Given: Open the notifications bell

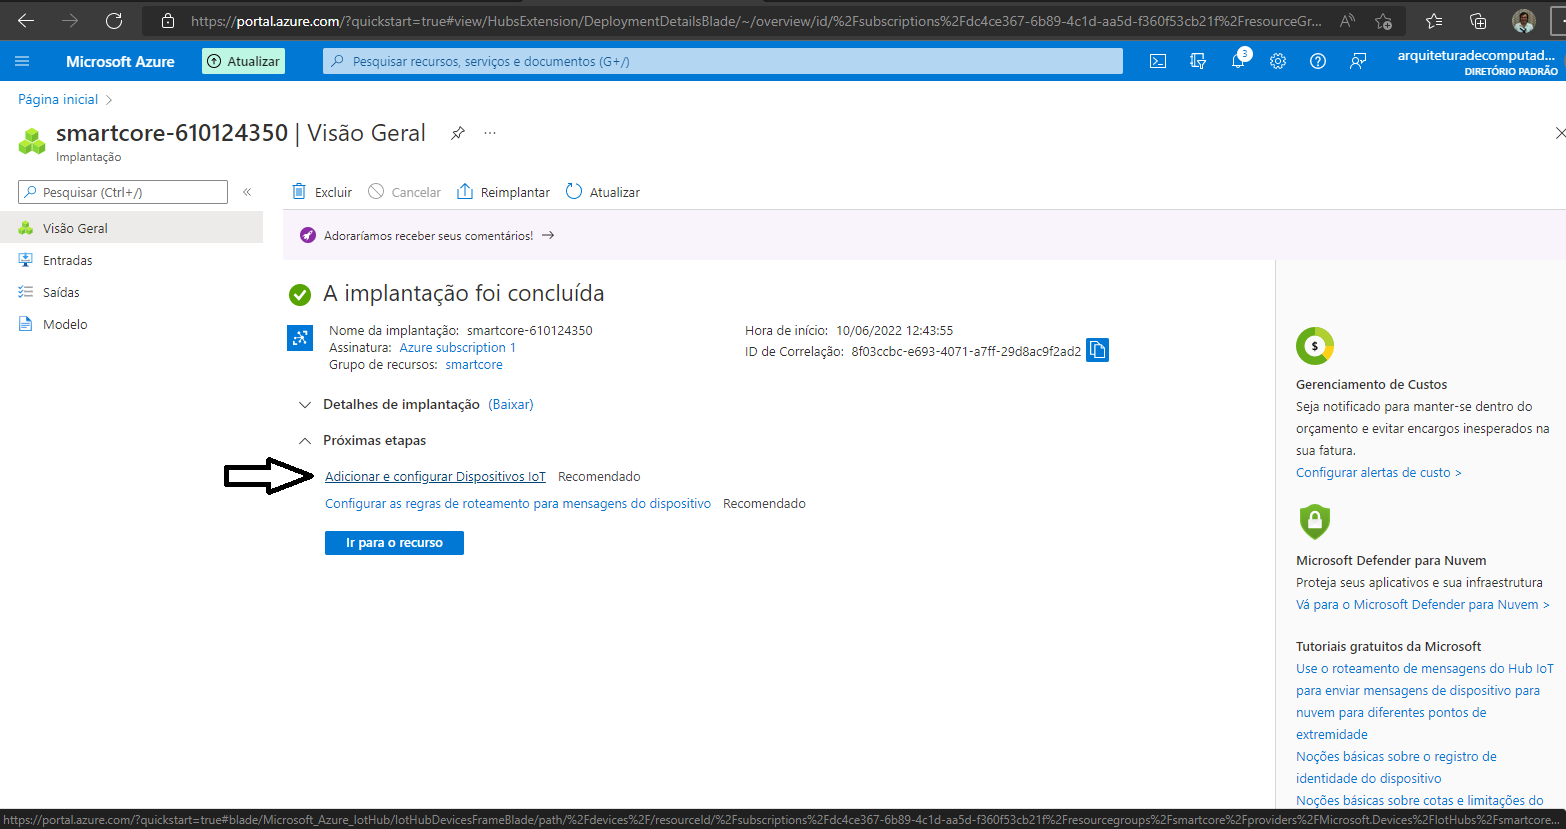Looking at the screenshot, I should pyautogui.click(x=1238, y=61).
